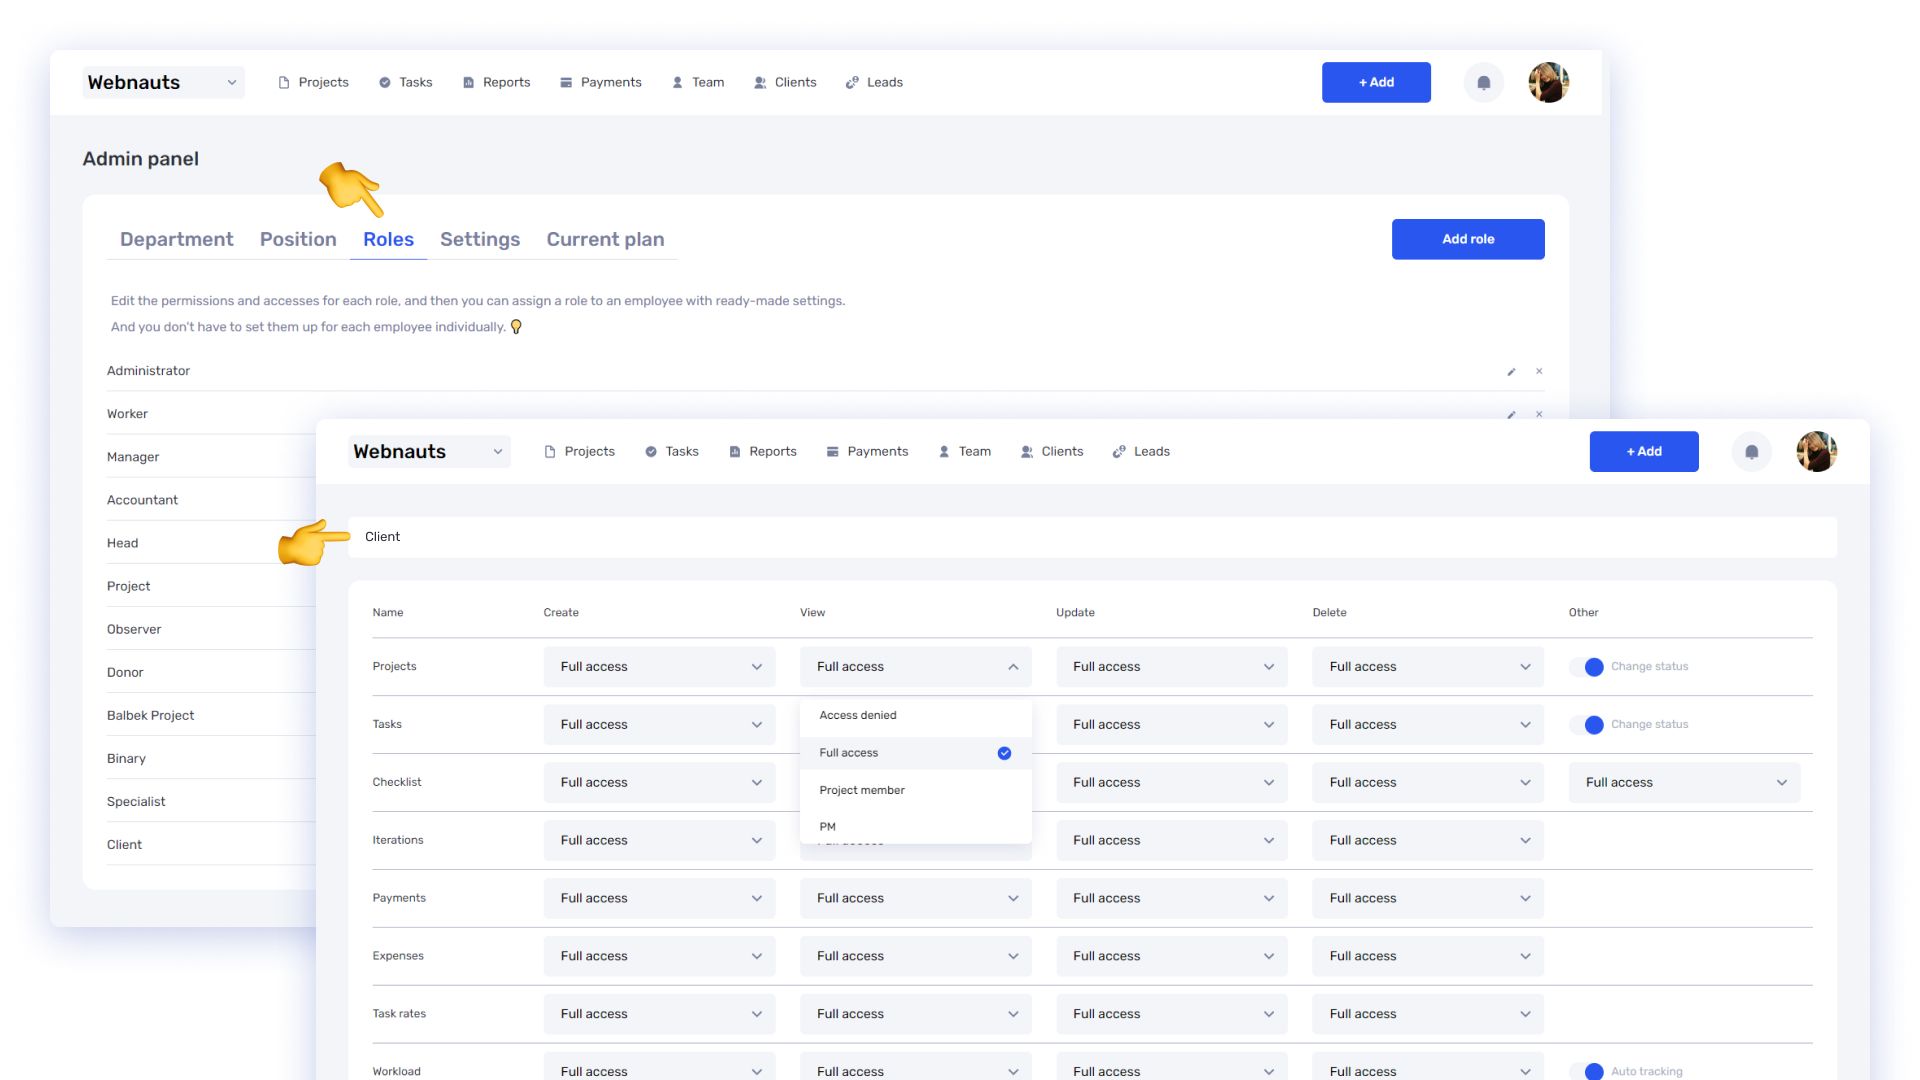
Task: Open Workload Create access dropdown
Action: pos(660,1066)
